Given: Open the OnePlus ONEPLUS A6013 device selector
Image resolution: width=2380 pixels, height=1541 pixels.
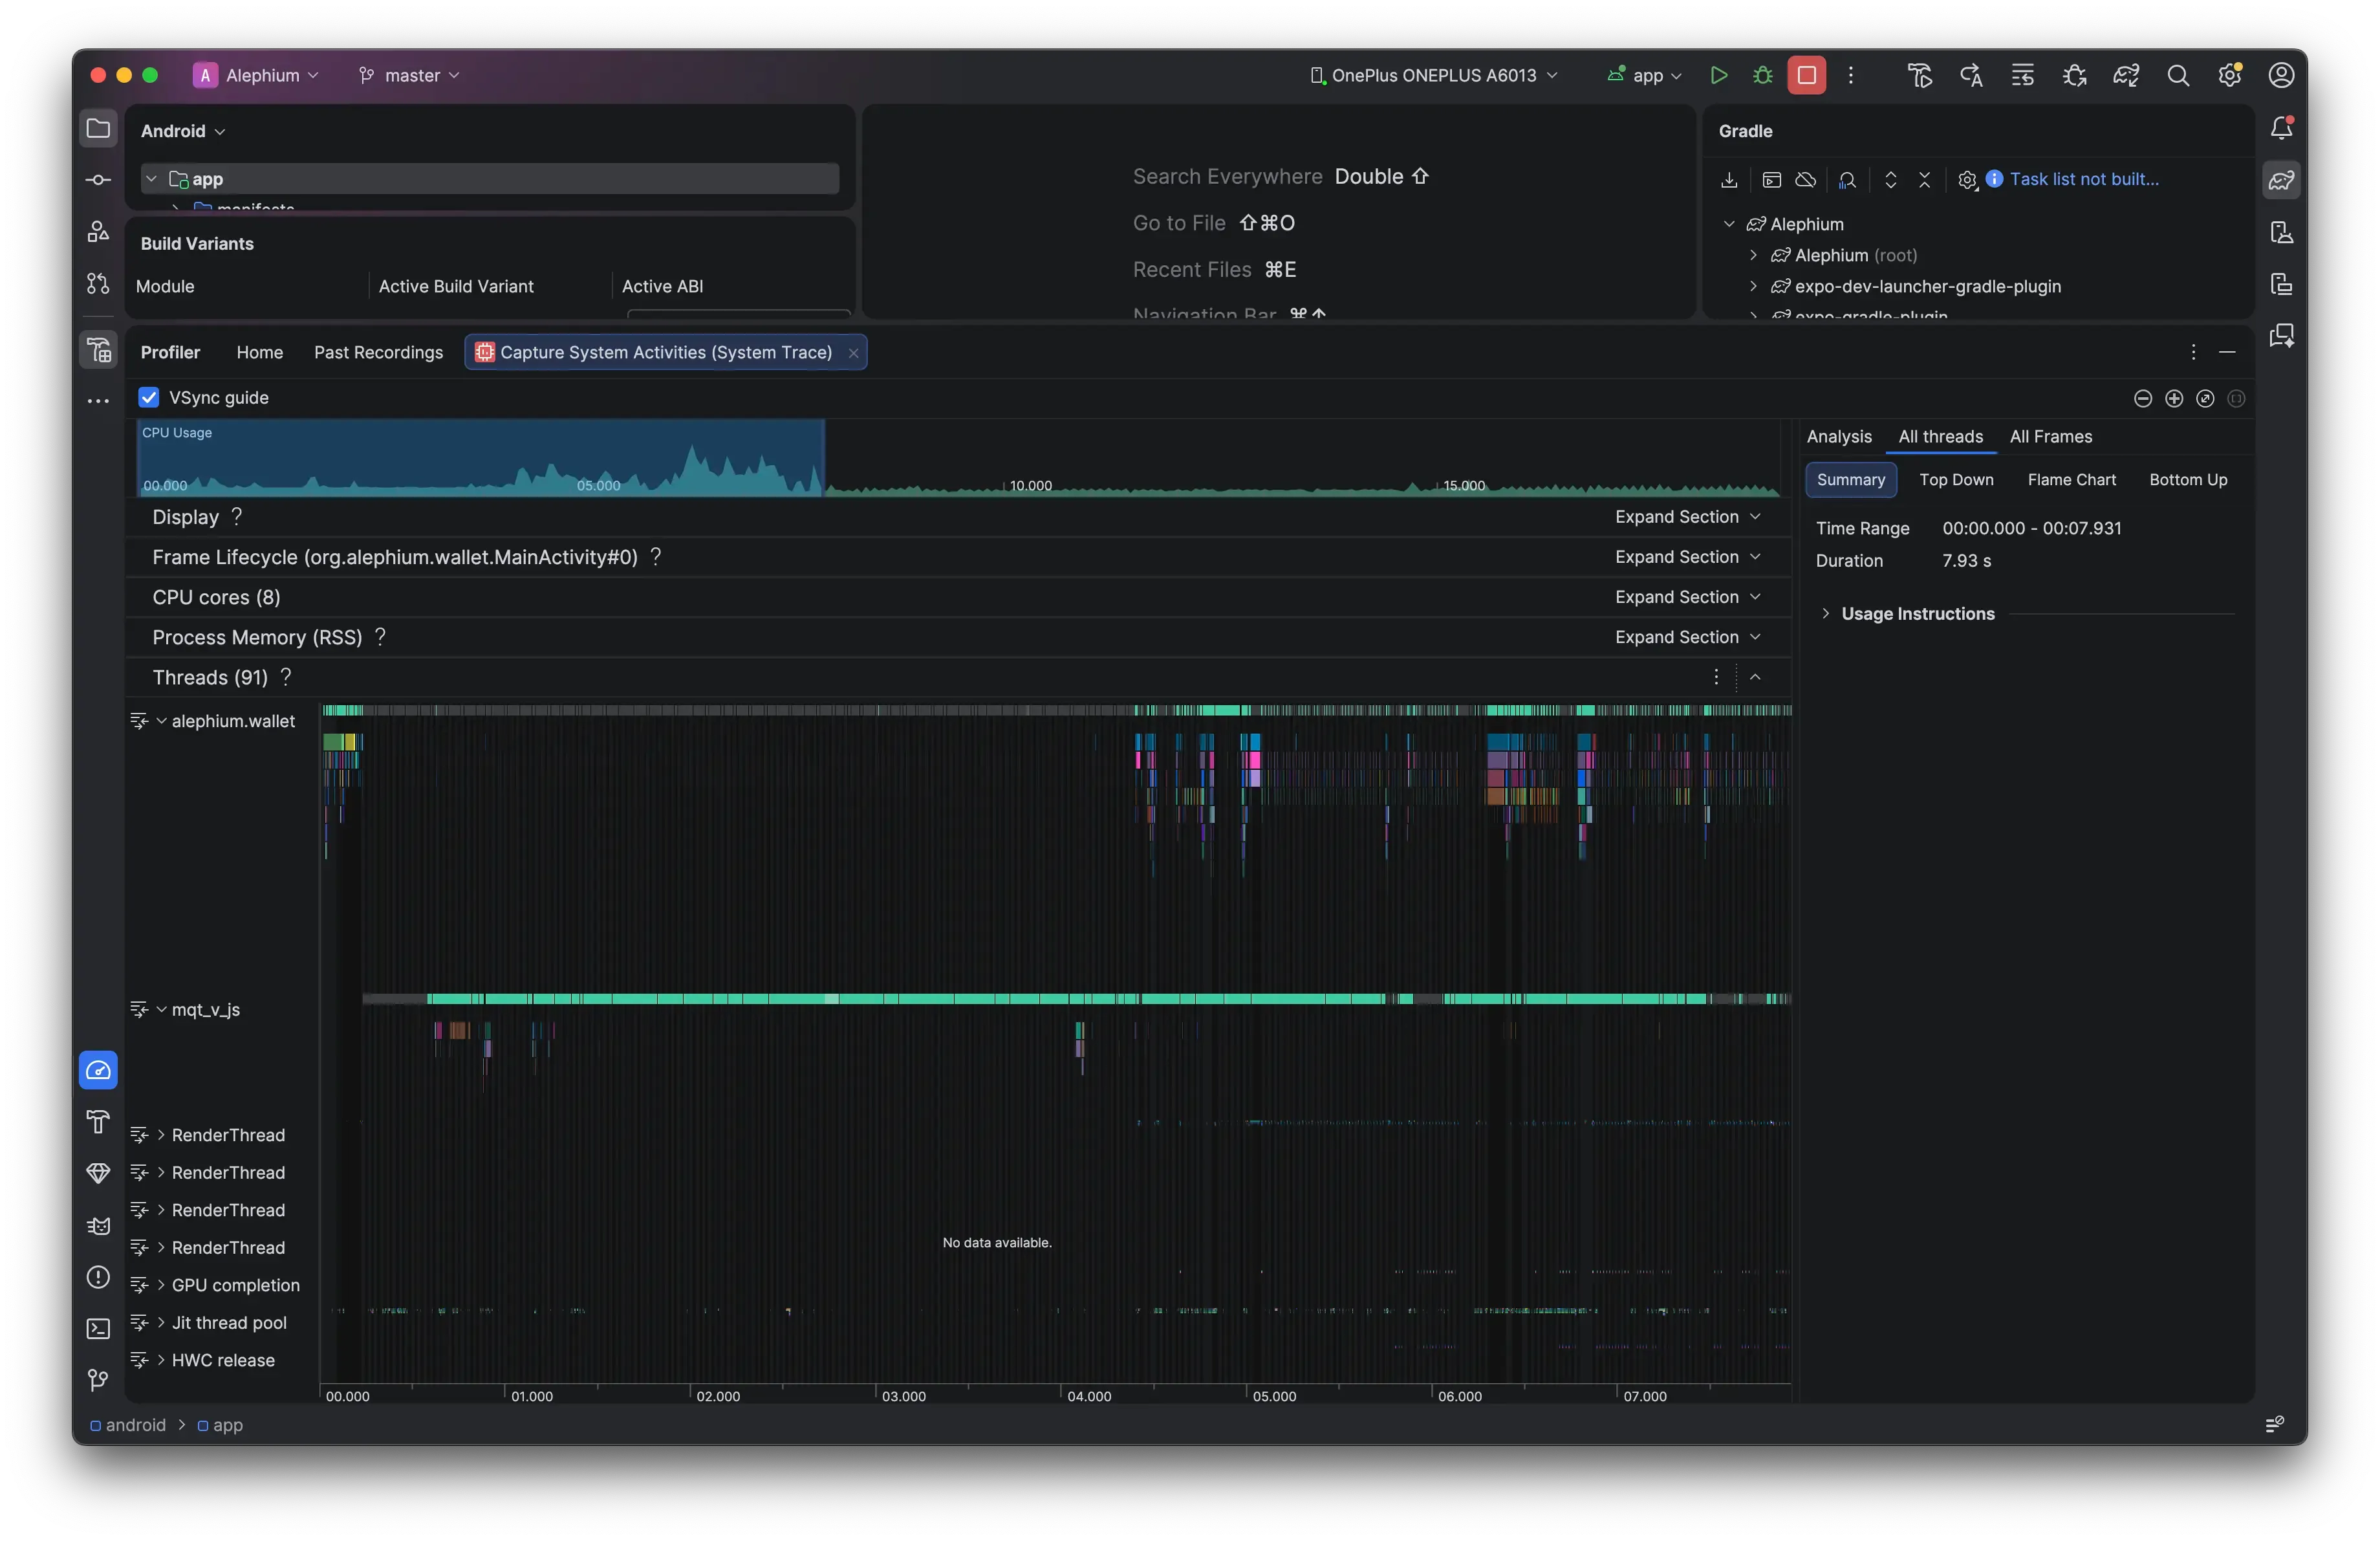Looking at the screenshot, I should click(x=1435, y=75).
